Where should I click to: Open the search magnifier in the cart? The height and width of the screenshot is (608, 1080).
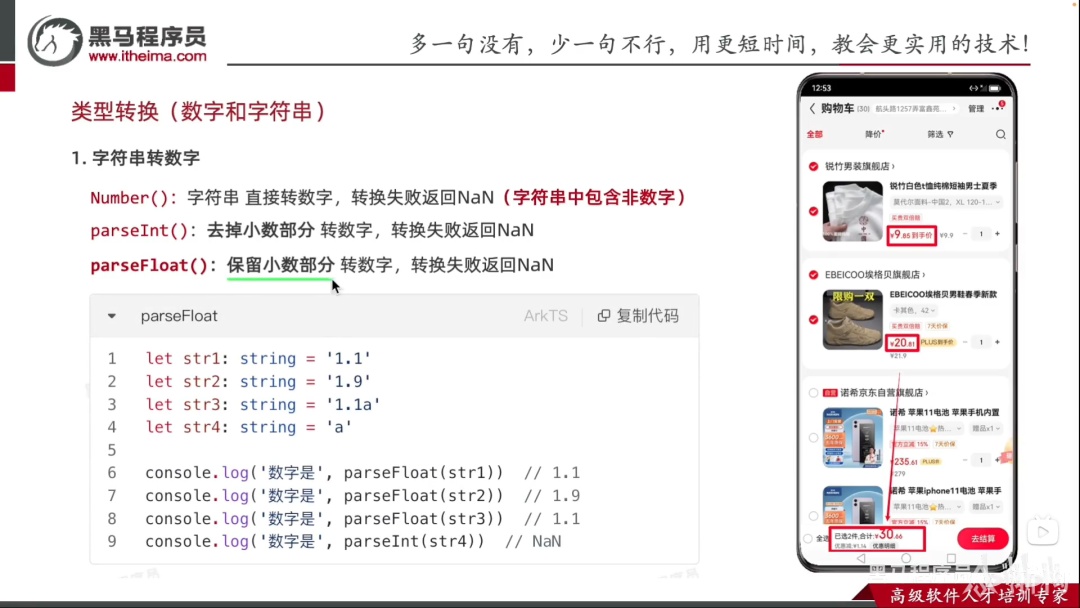click(x=1000, y=134)
